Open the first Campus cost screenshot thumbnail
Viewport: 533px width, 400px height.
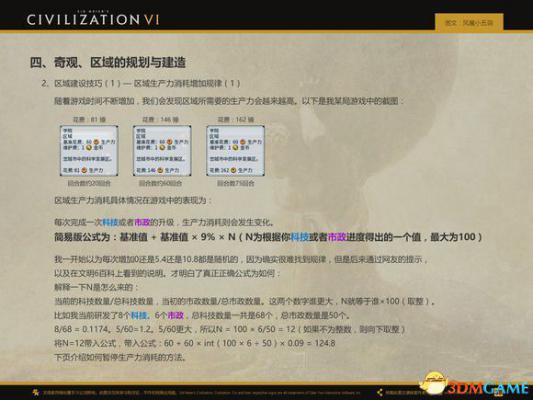pos(89,151)
